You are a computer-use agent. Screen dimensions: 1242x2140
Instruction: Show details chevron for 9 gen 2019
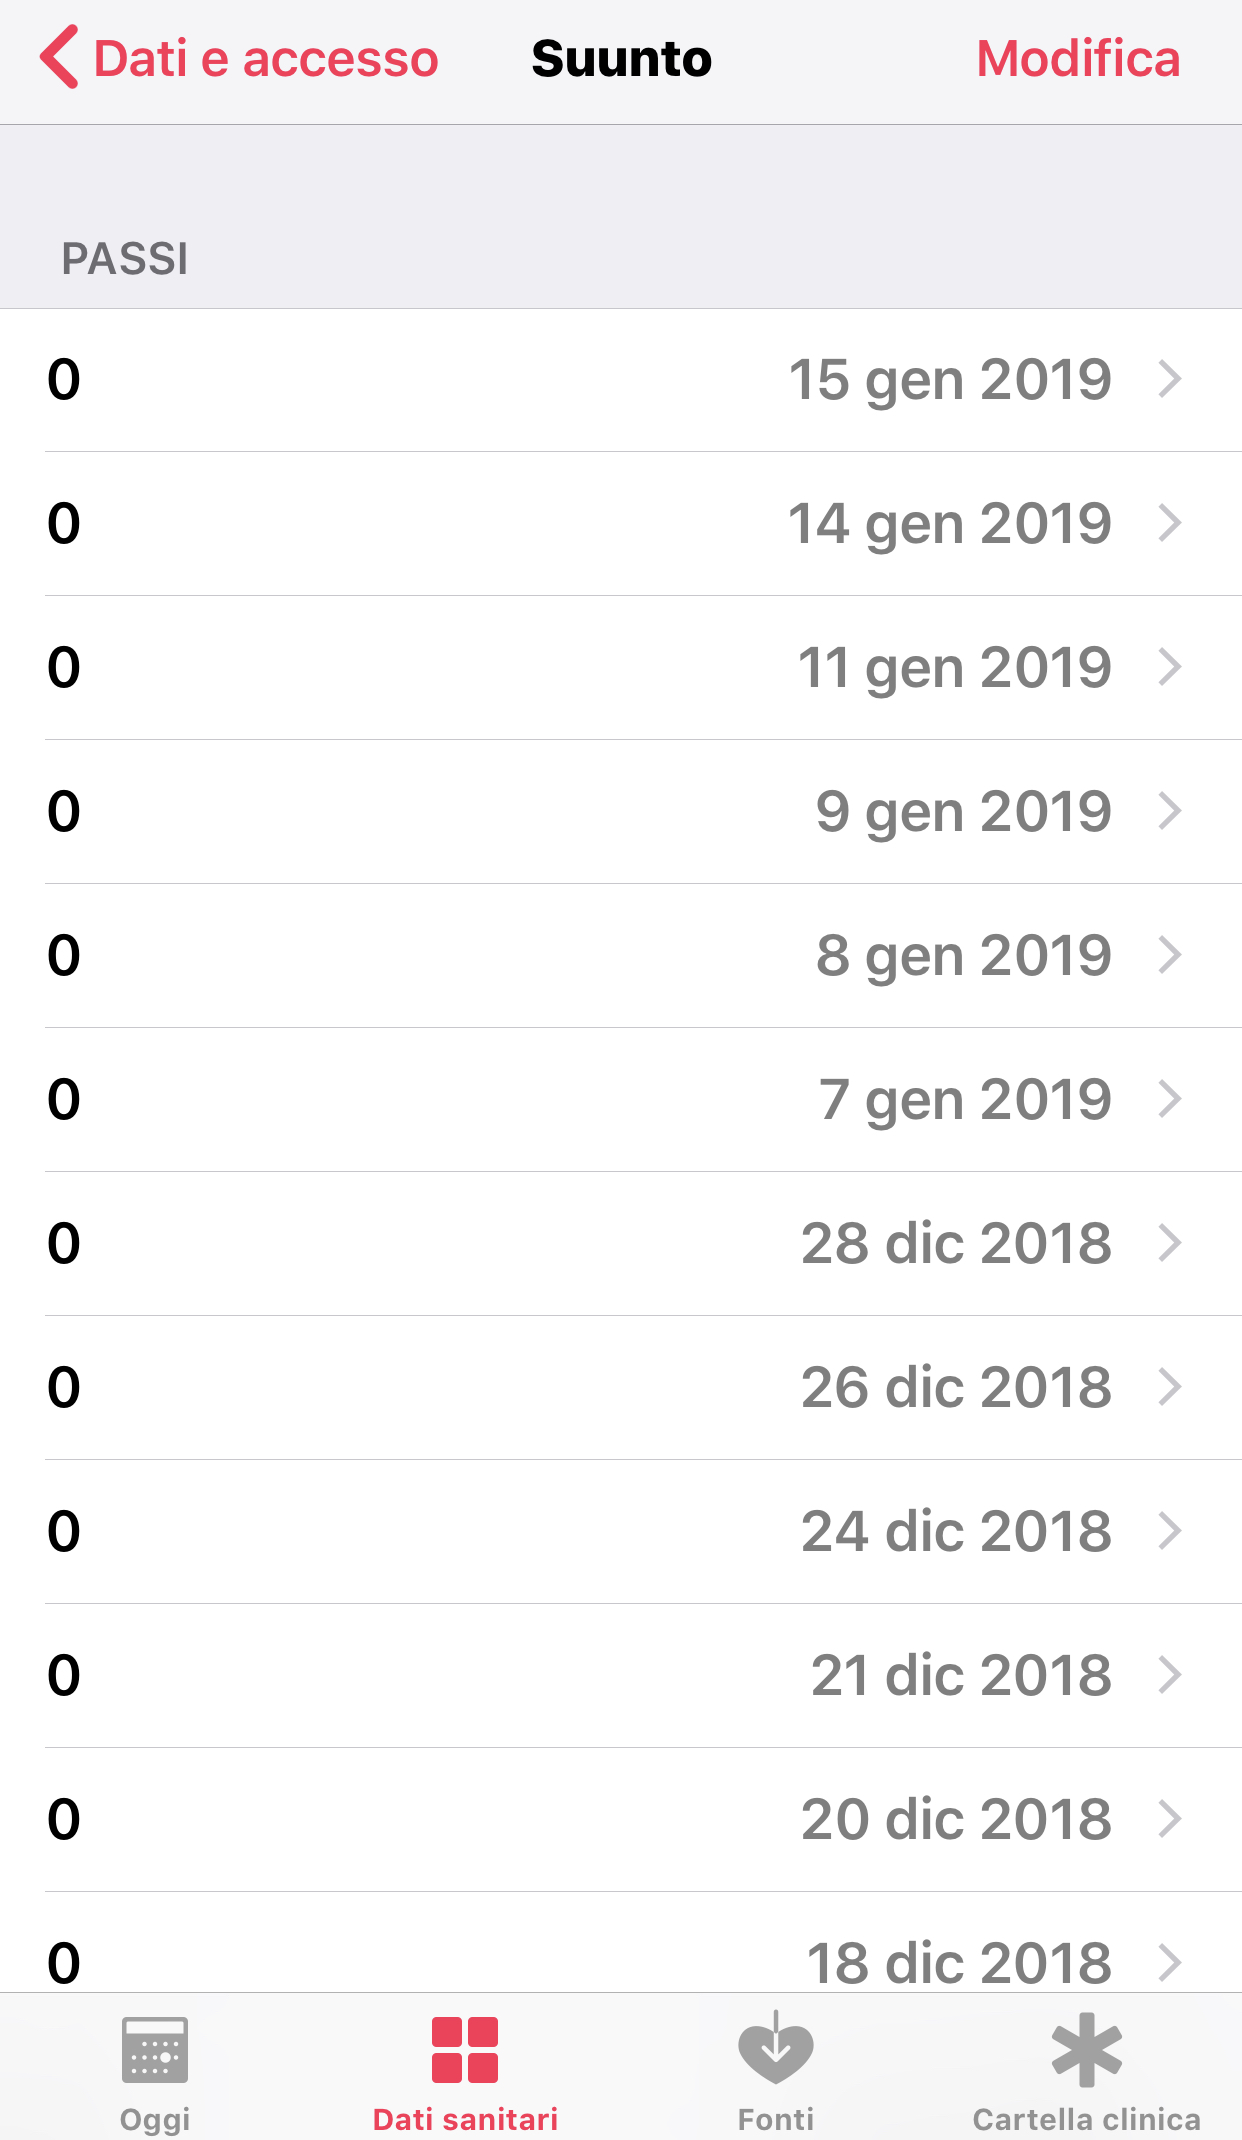[x=1170, y=811]
